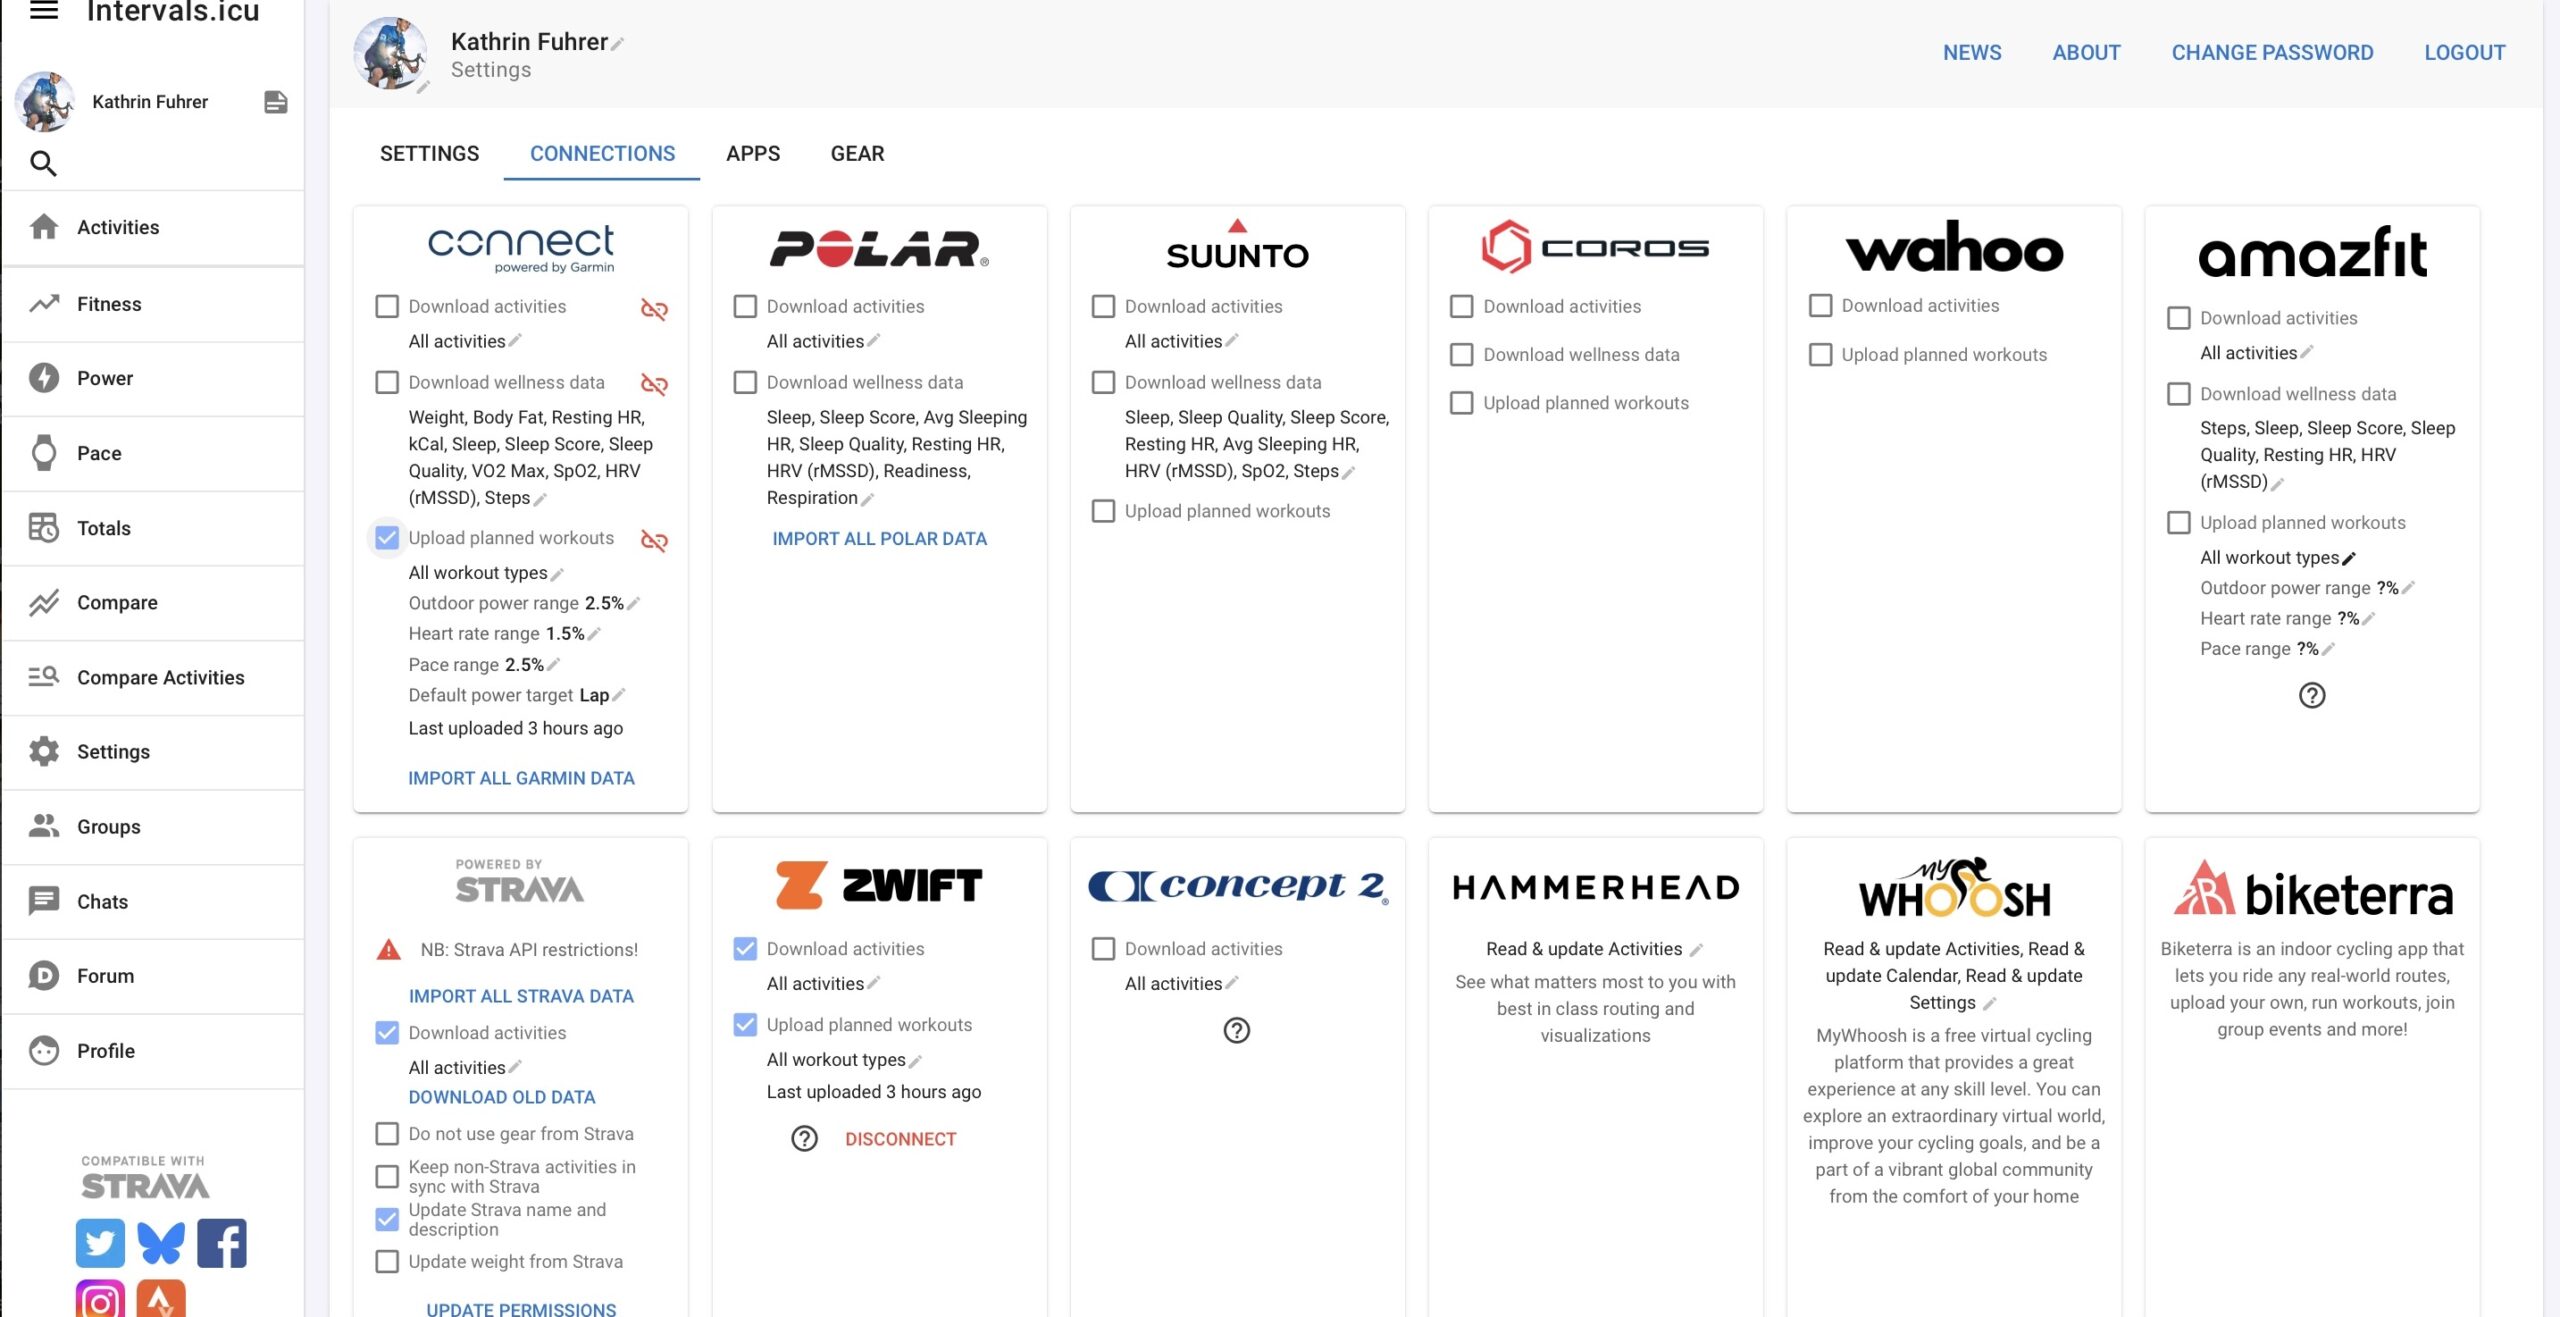Screen dimensions: 2560x1317
Task: Edit Garmin All workout types selection
Action: coord(557,574)
